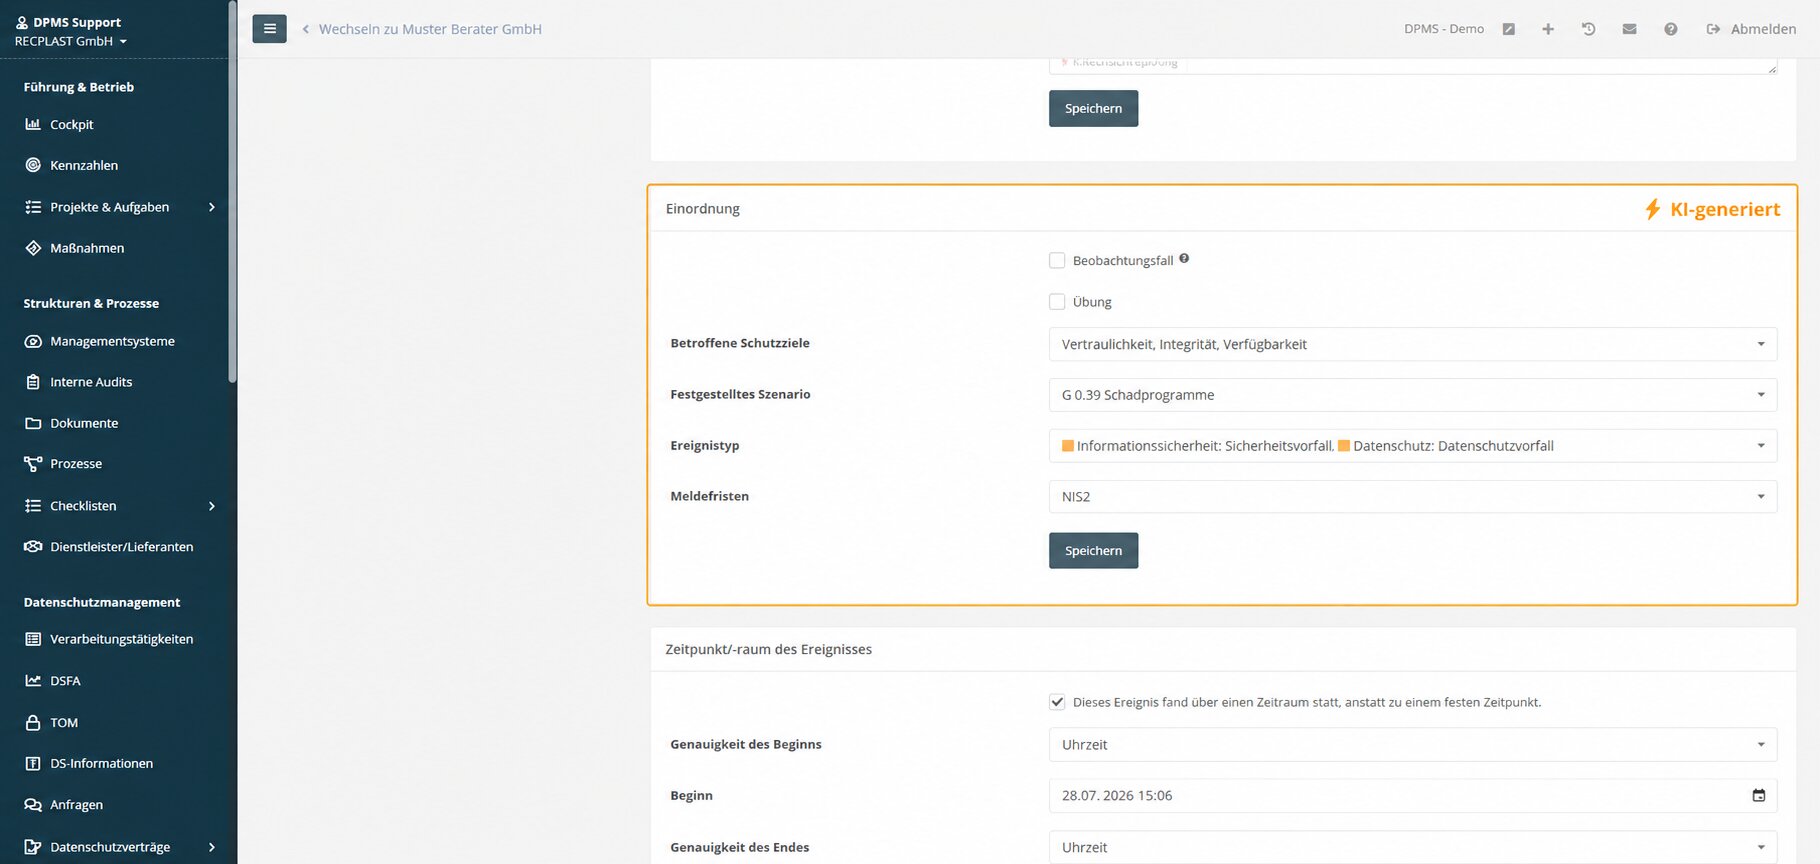Click the Führung & Betrieb section label

tap(79, 87)
